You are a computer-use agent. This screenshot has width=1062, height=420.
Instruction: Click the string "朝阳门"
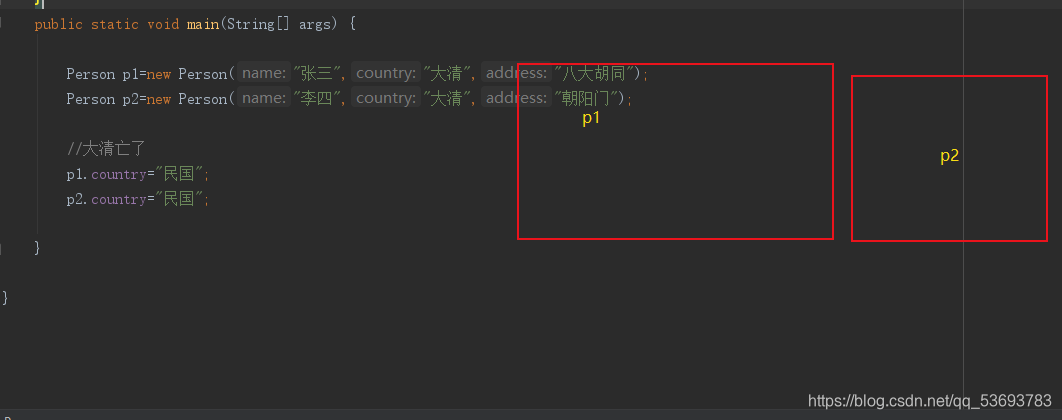point(588,98)
